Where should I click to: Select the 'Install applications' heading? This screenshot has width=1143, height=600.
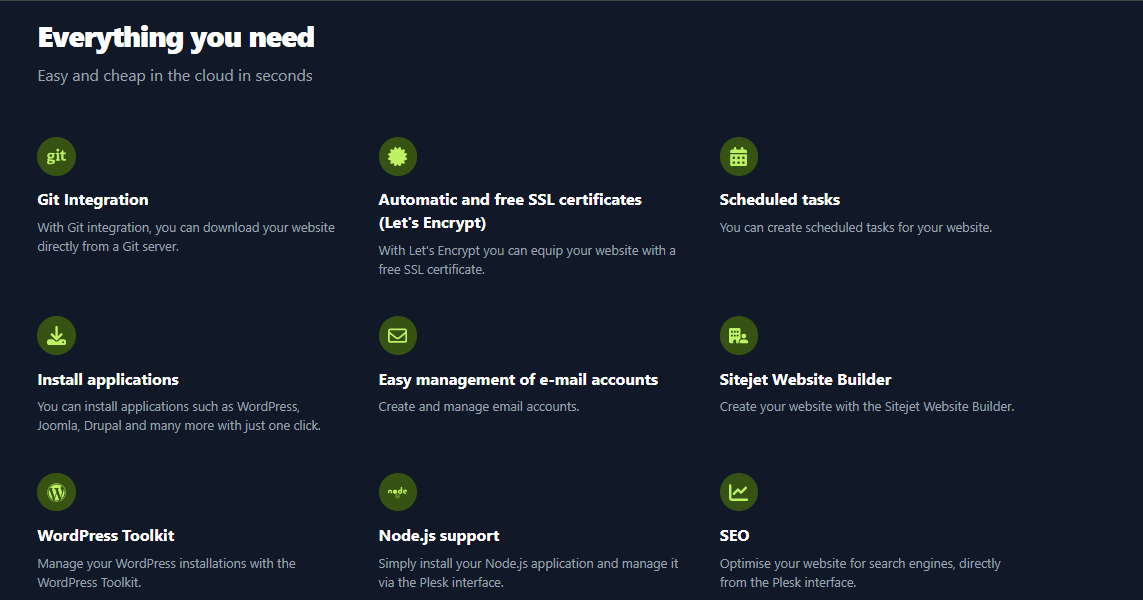tap(108, 380)
